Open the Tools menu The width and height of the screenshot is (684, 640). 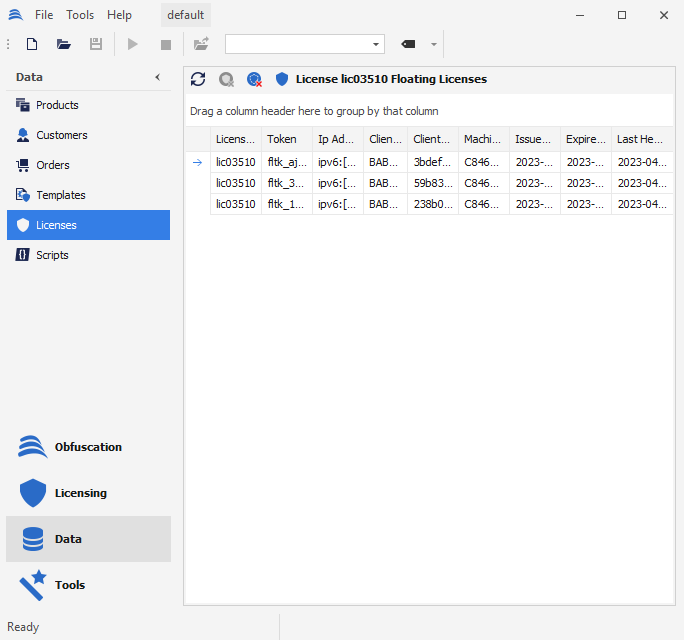(x=80, y=15)
